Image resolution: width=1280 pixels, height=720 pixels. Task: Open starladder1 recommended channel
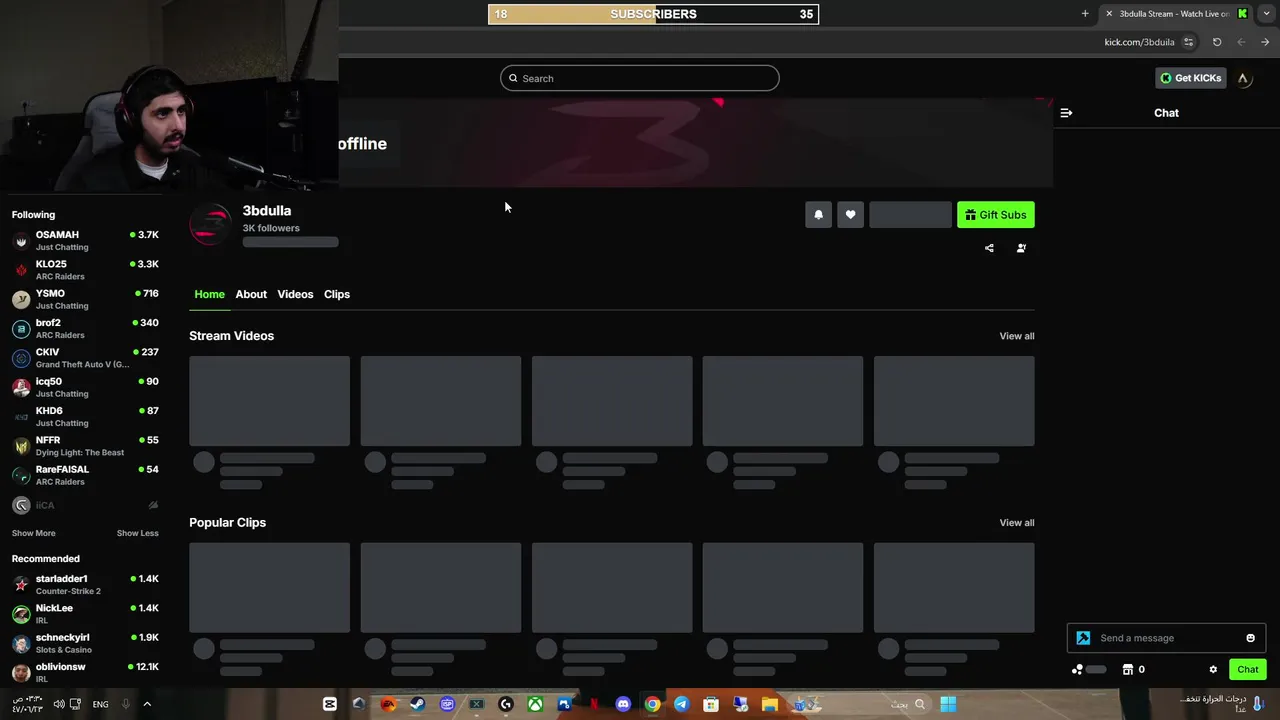(85, 585)
